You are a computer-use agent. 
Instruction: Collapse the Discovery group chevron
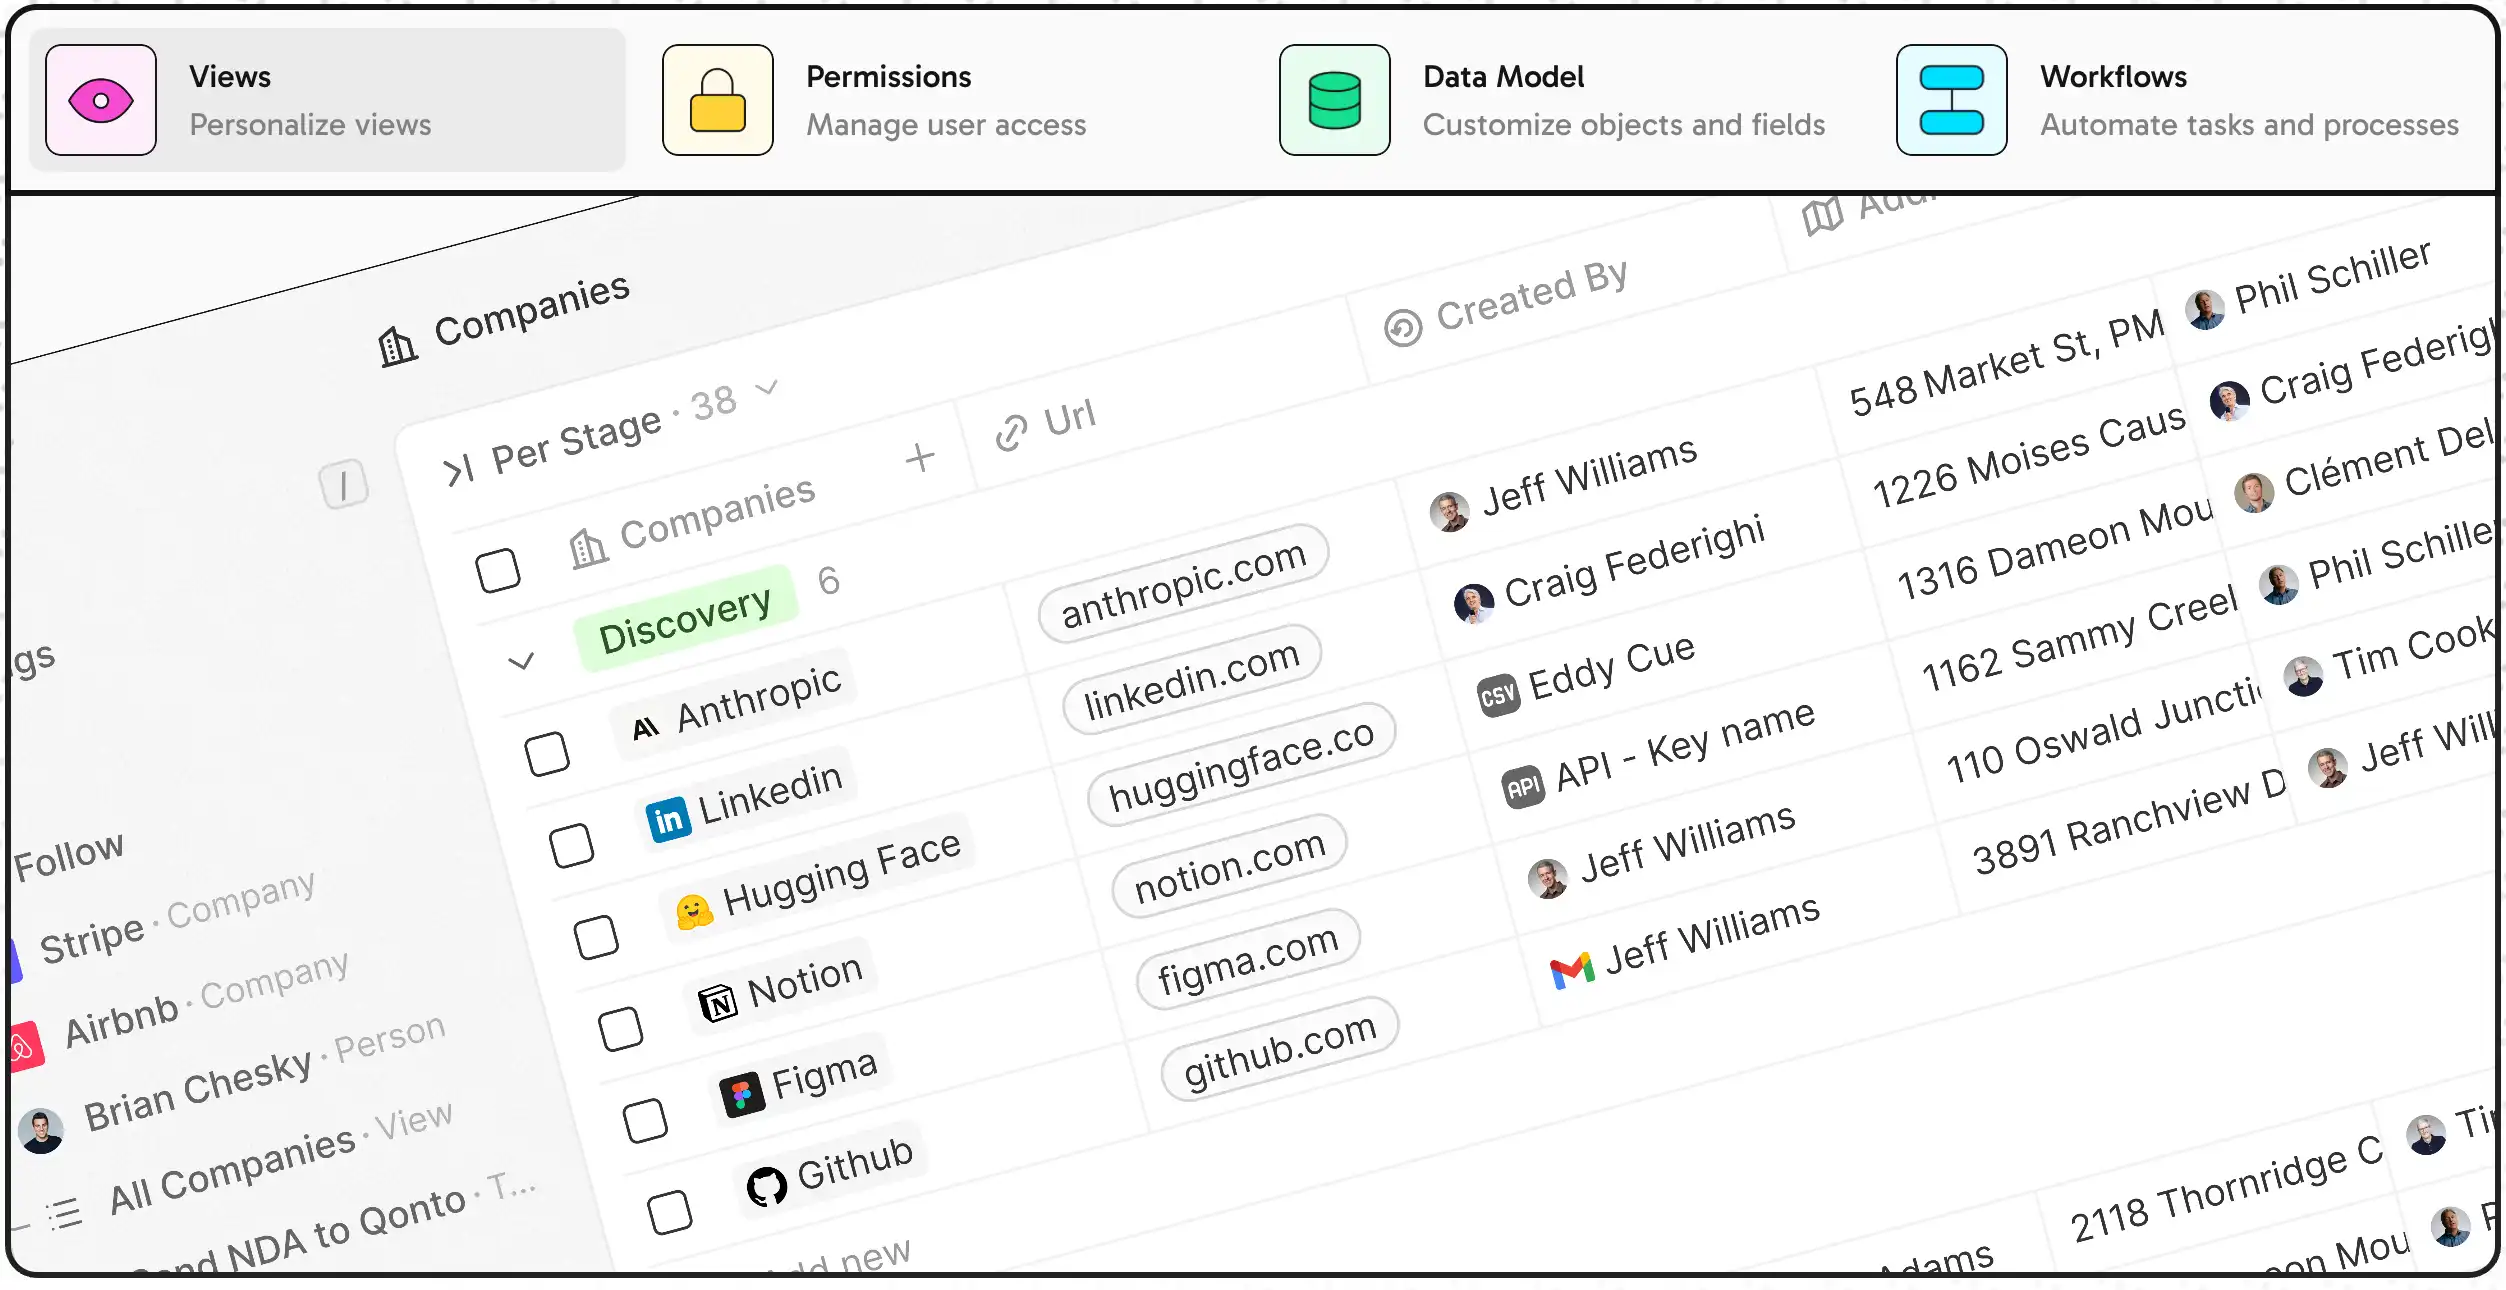coord(521,661)
